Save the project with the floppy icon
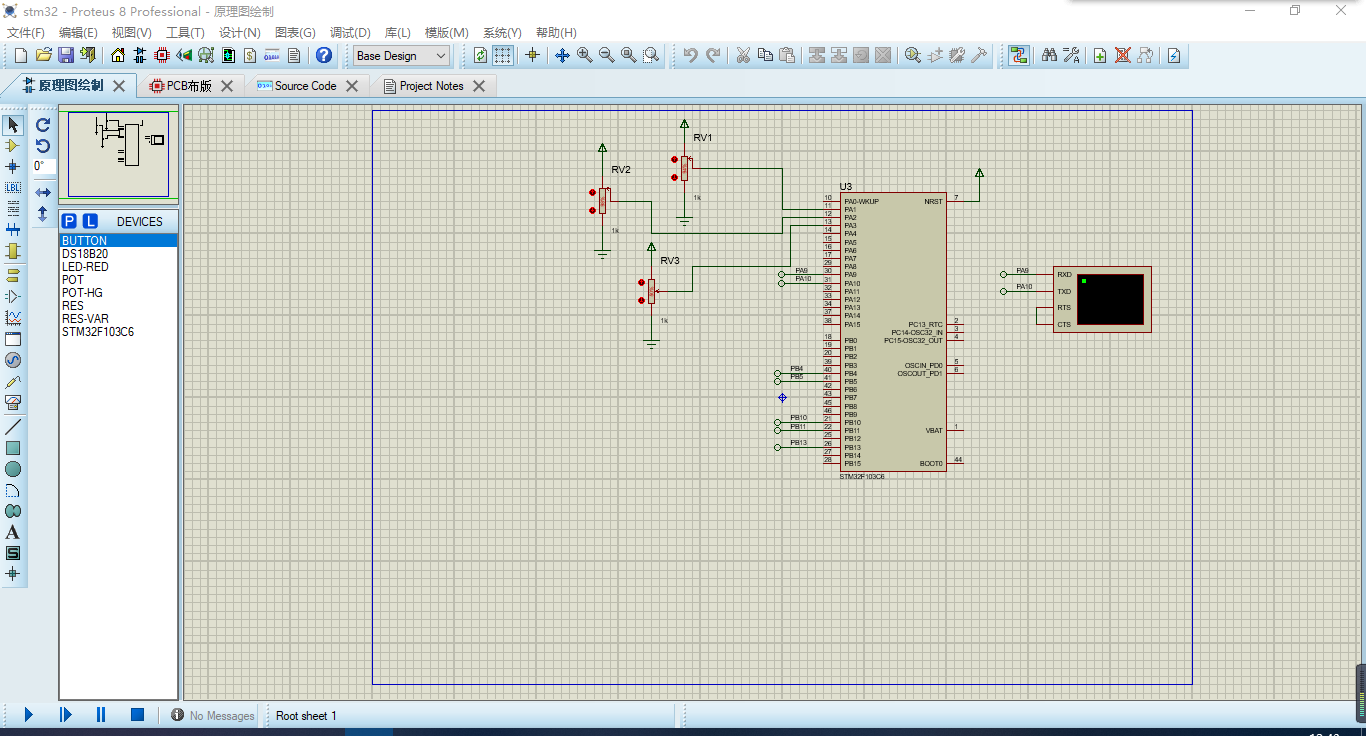This screenshot has height=736, width=1366. (65, 55)
